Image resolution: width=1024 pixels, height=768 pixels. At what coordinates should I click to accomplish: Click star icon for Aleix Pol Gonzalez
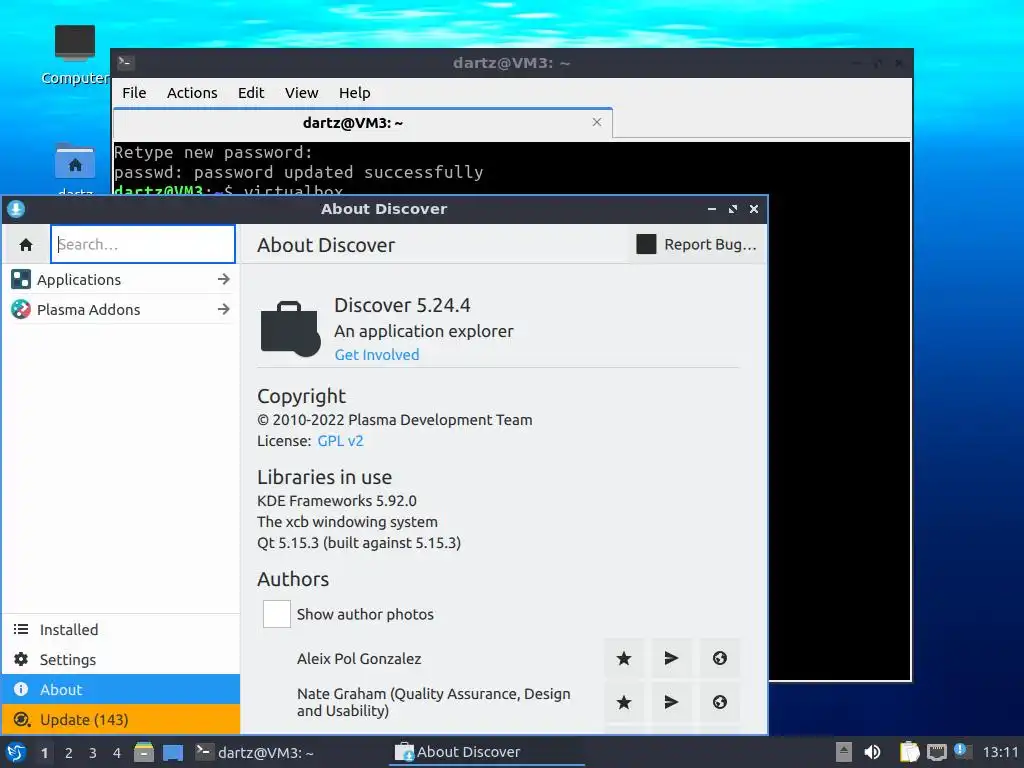624,658
